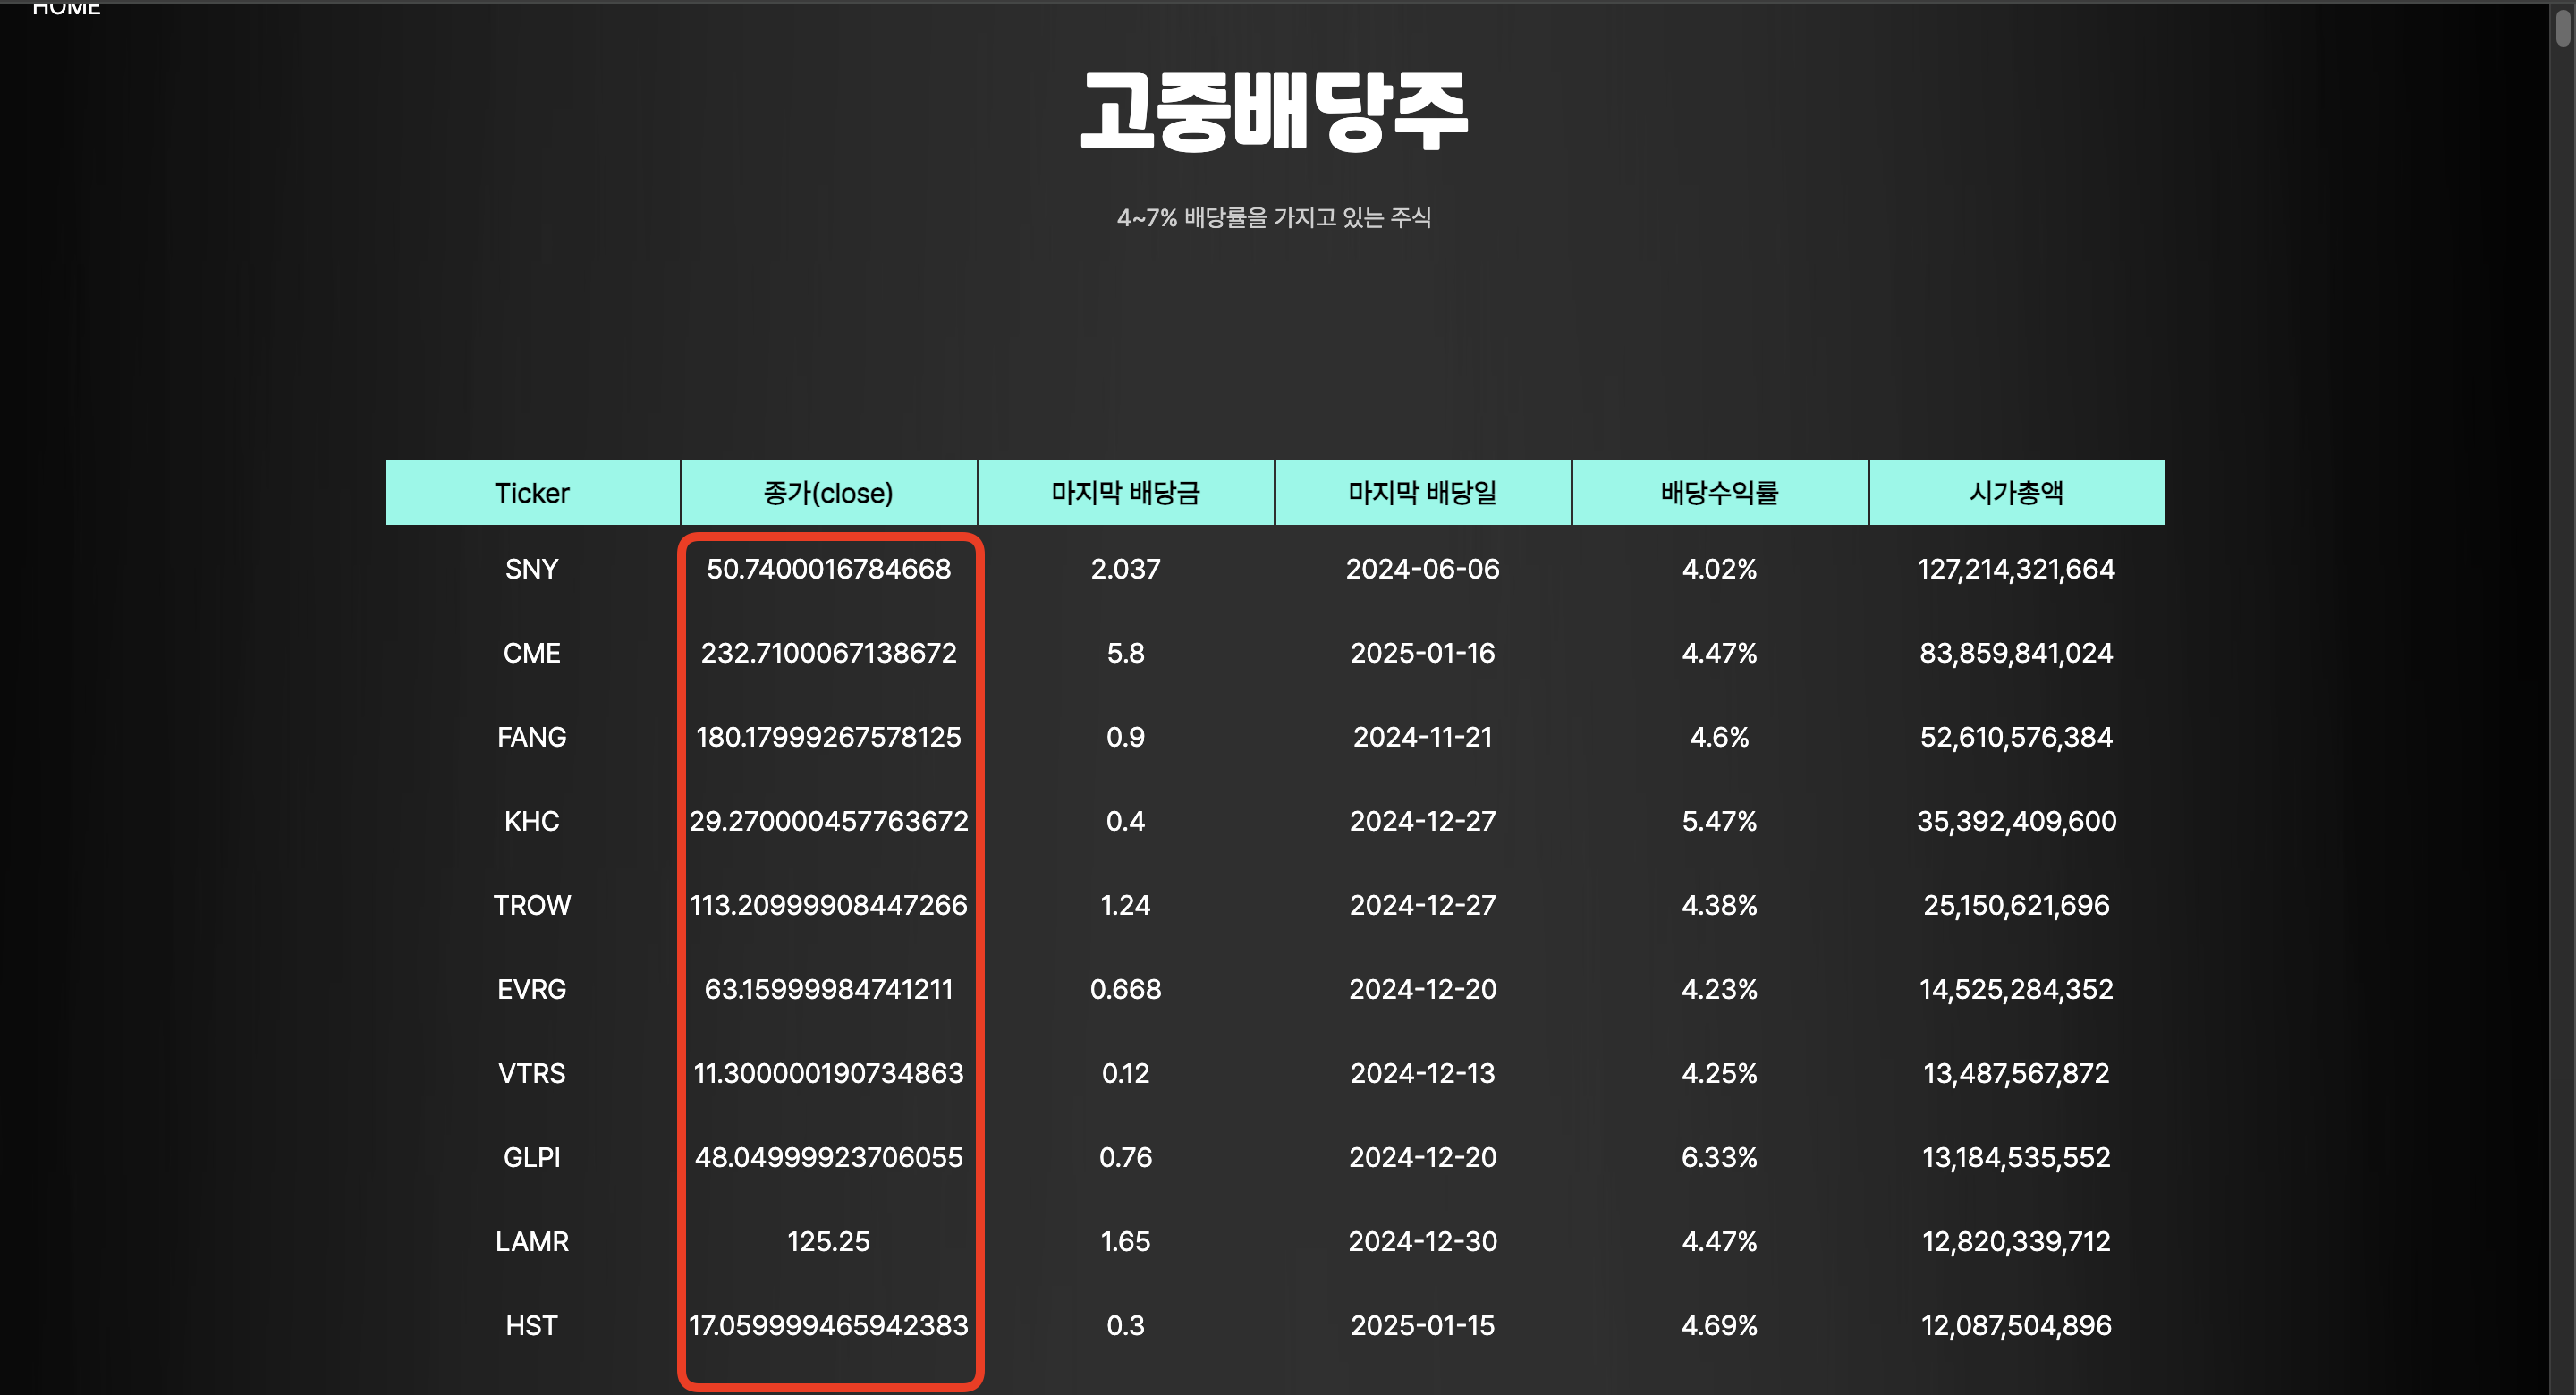Click the 고중배당주 page title
This screenshot has height=1395, width=2576.
(1275, 111)
